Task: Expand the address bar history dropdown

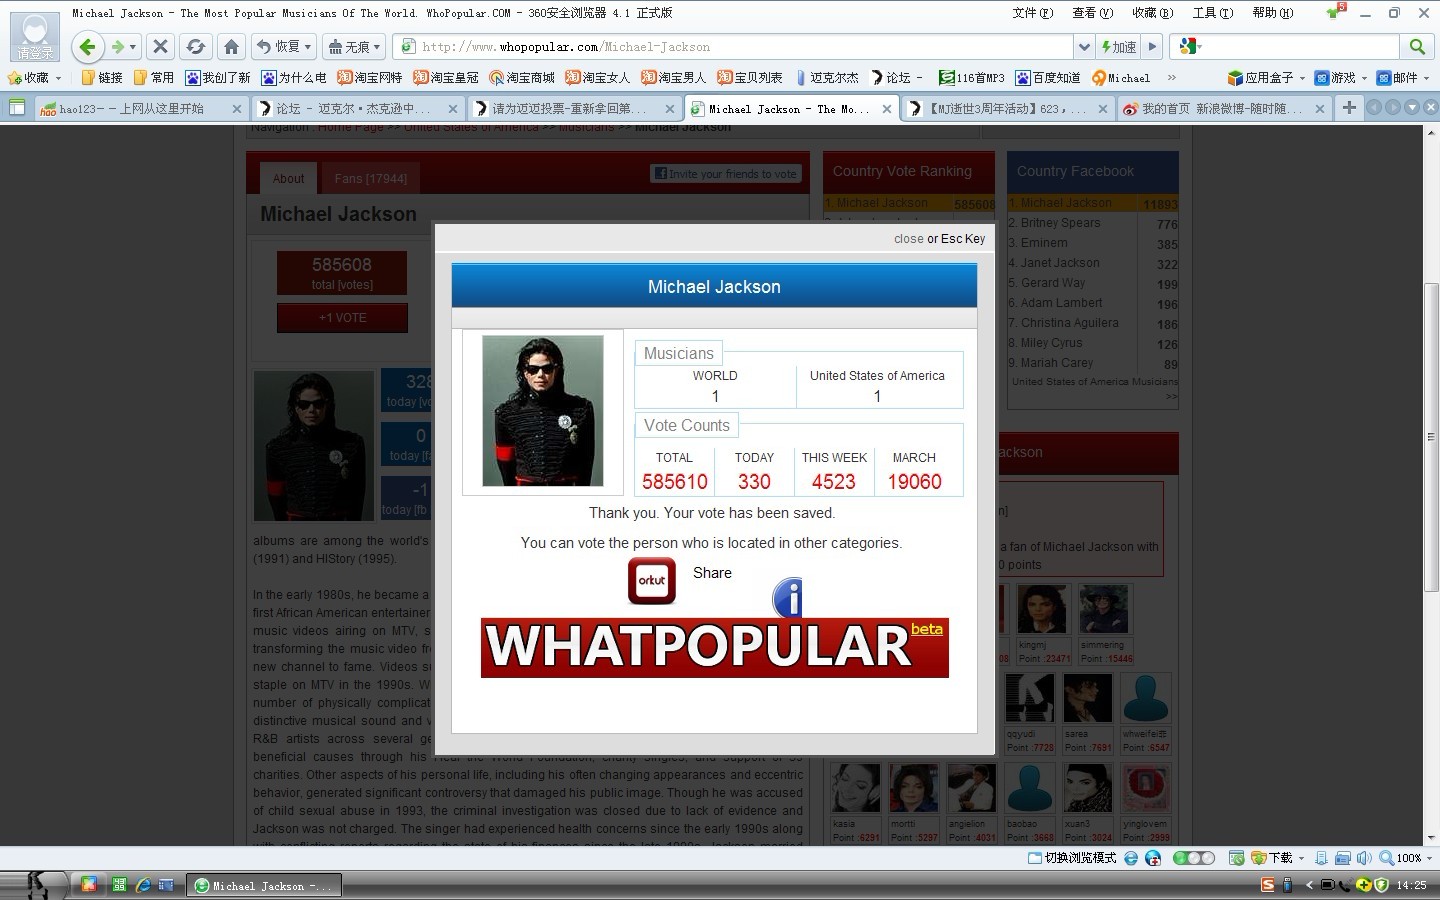Action: pyautogui.click(x=1084, y=47)
